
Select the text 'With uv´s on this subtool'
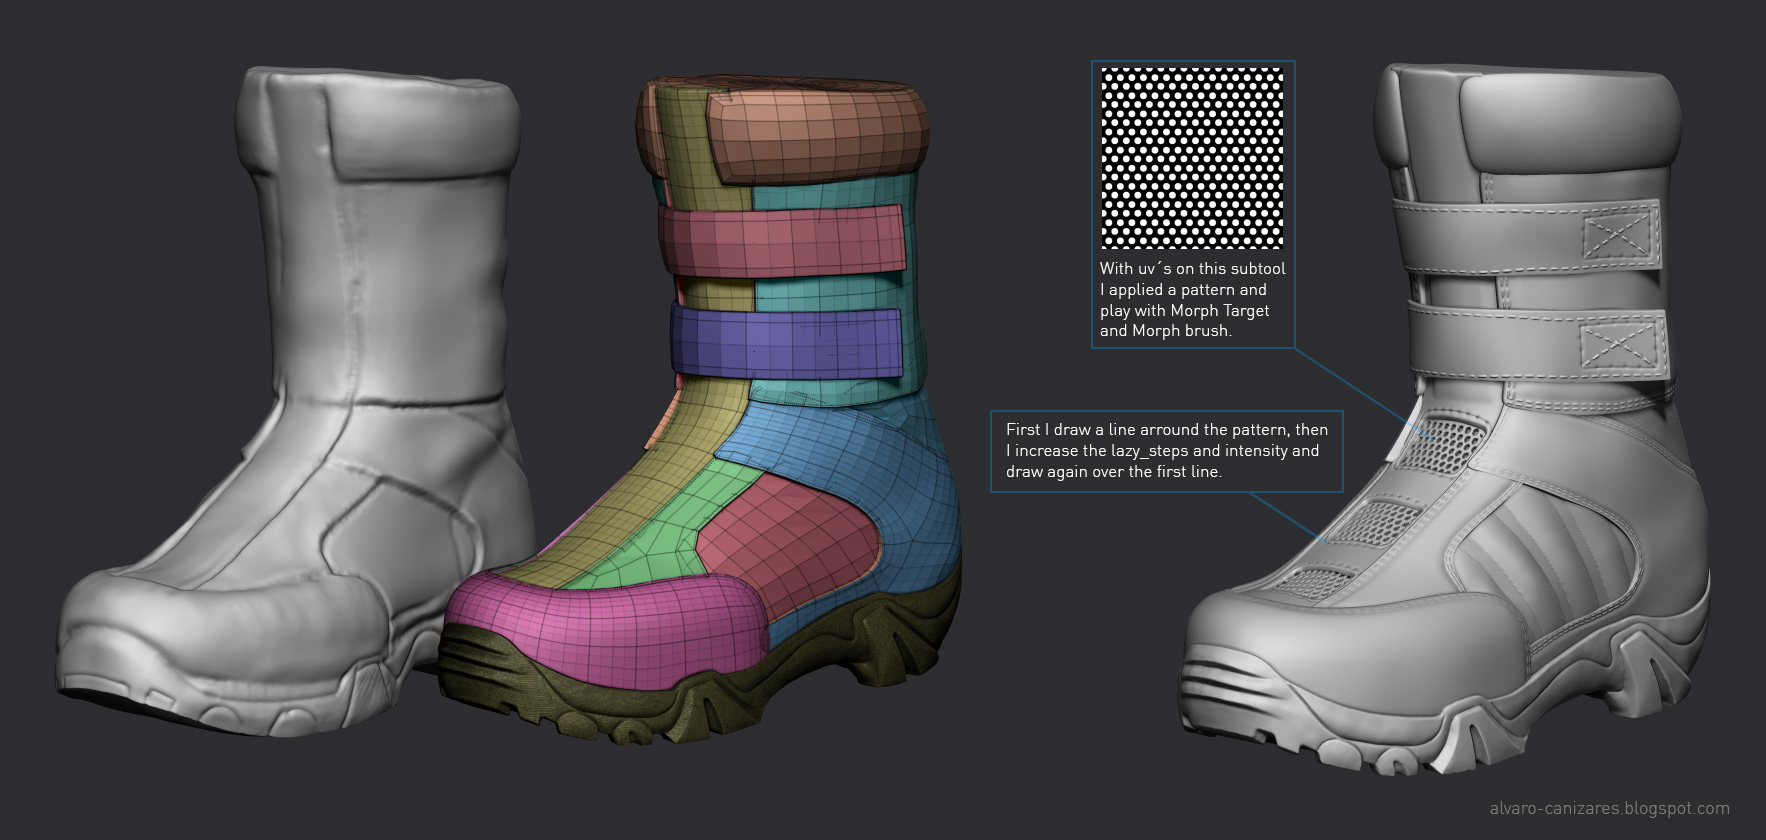pos(1192,269)
